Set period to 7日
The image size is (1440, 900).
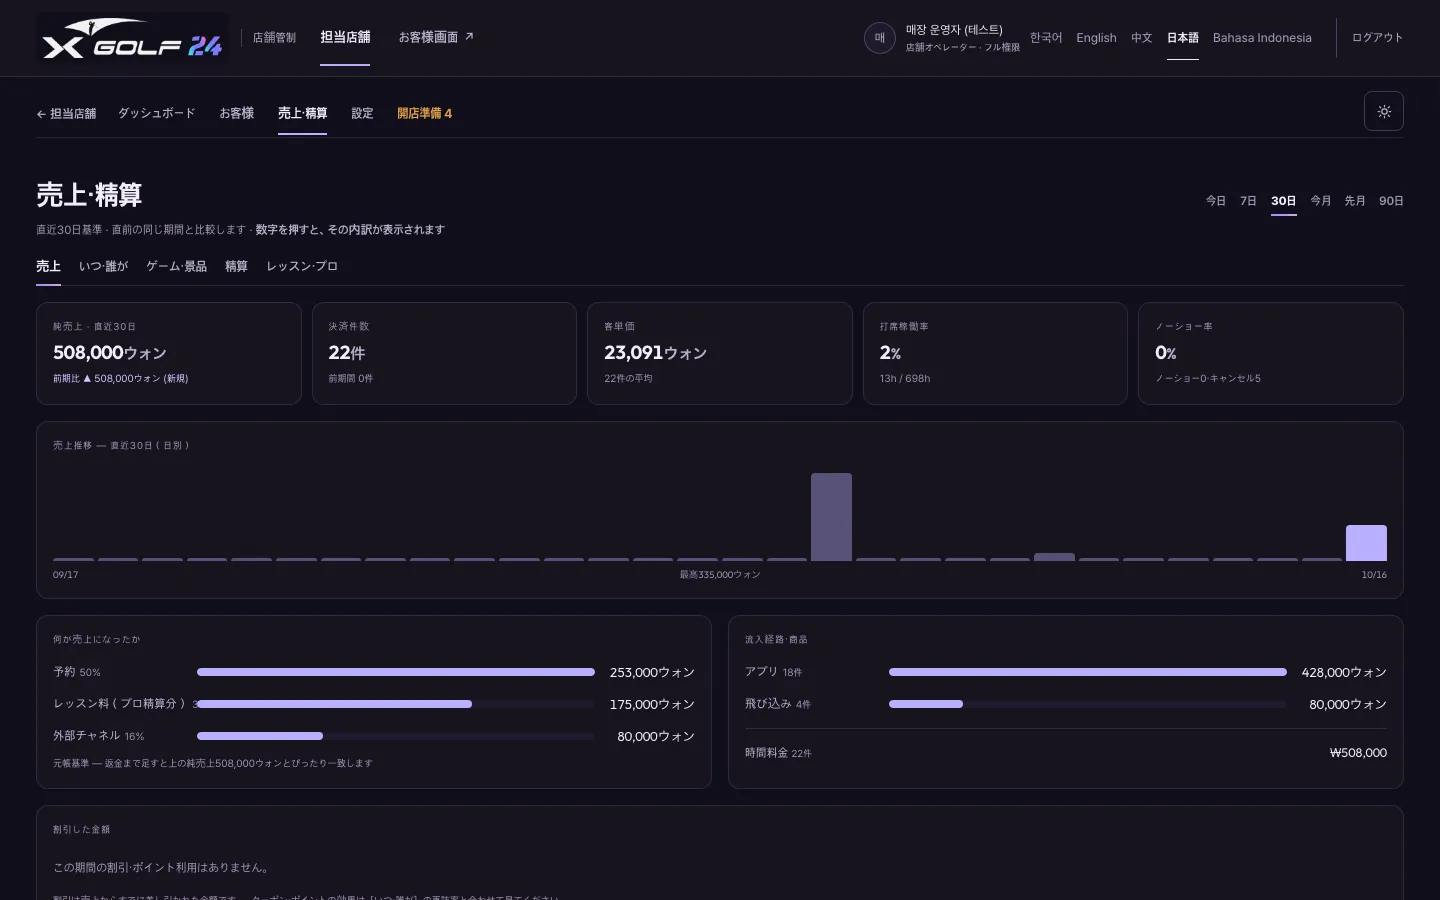click(x=1248, y=201)
